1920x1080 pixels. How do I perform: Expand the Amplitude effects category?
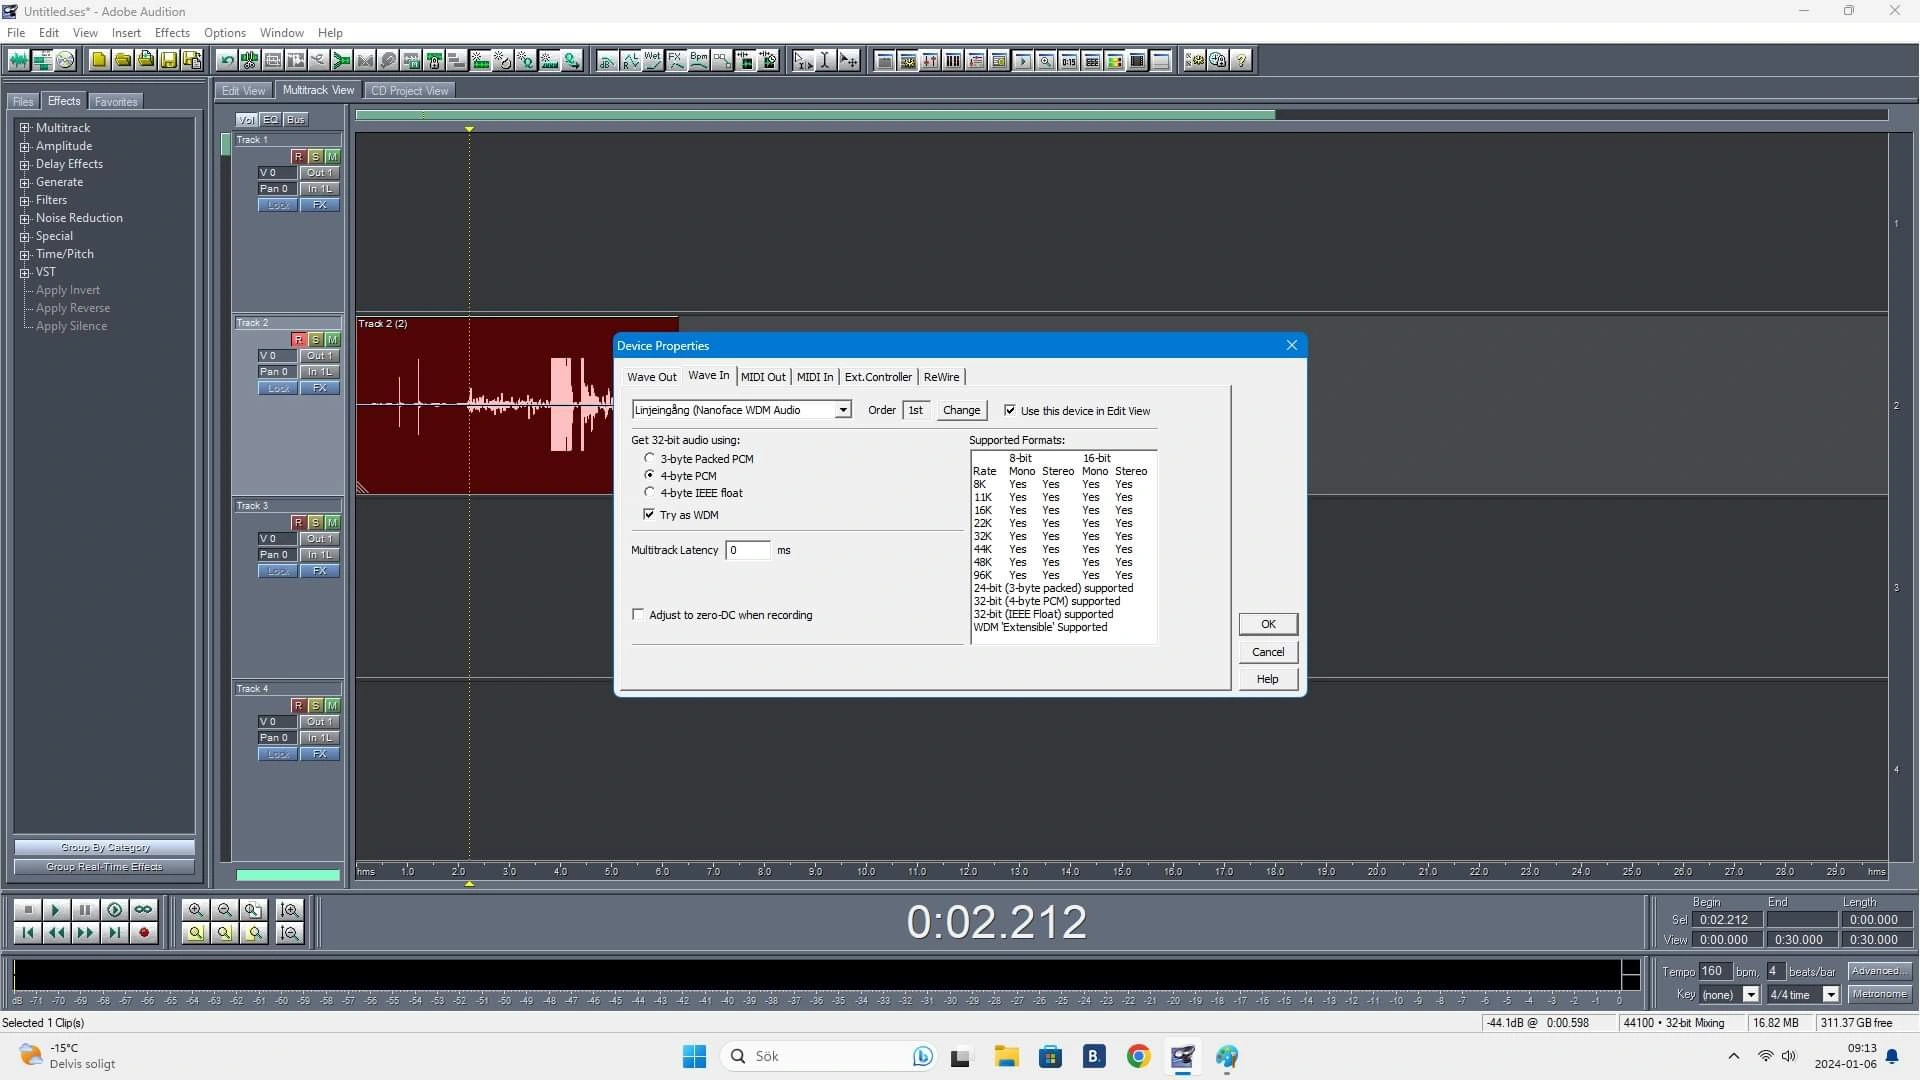pyautogui.click(x=25, y=146)
